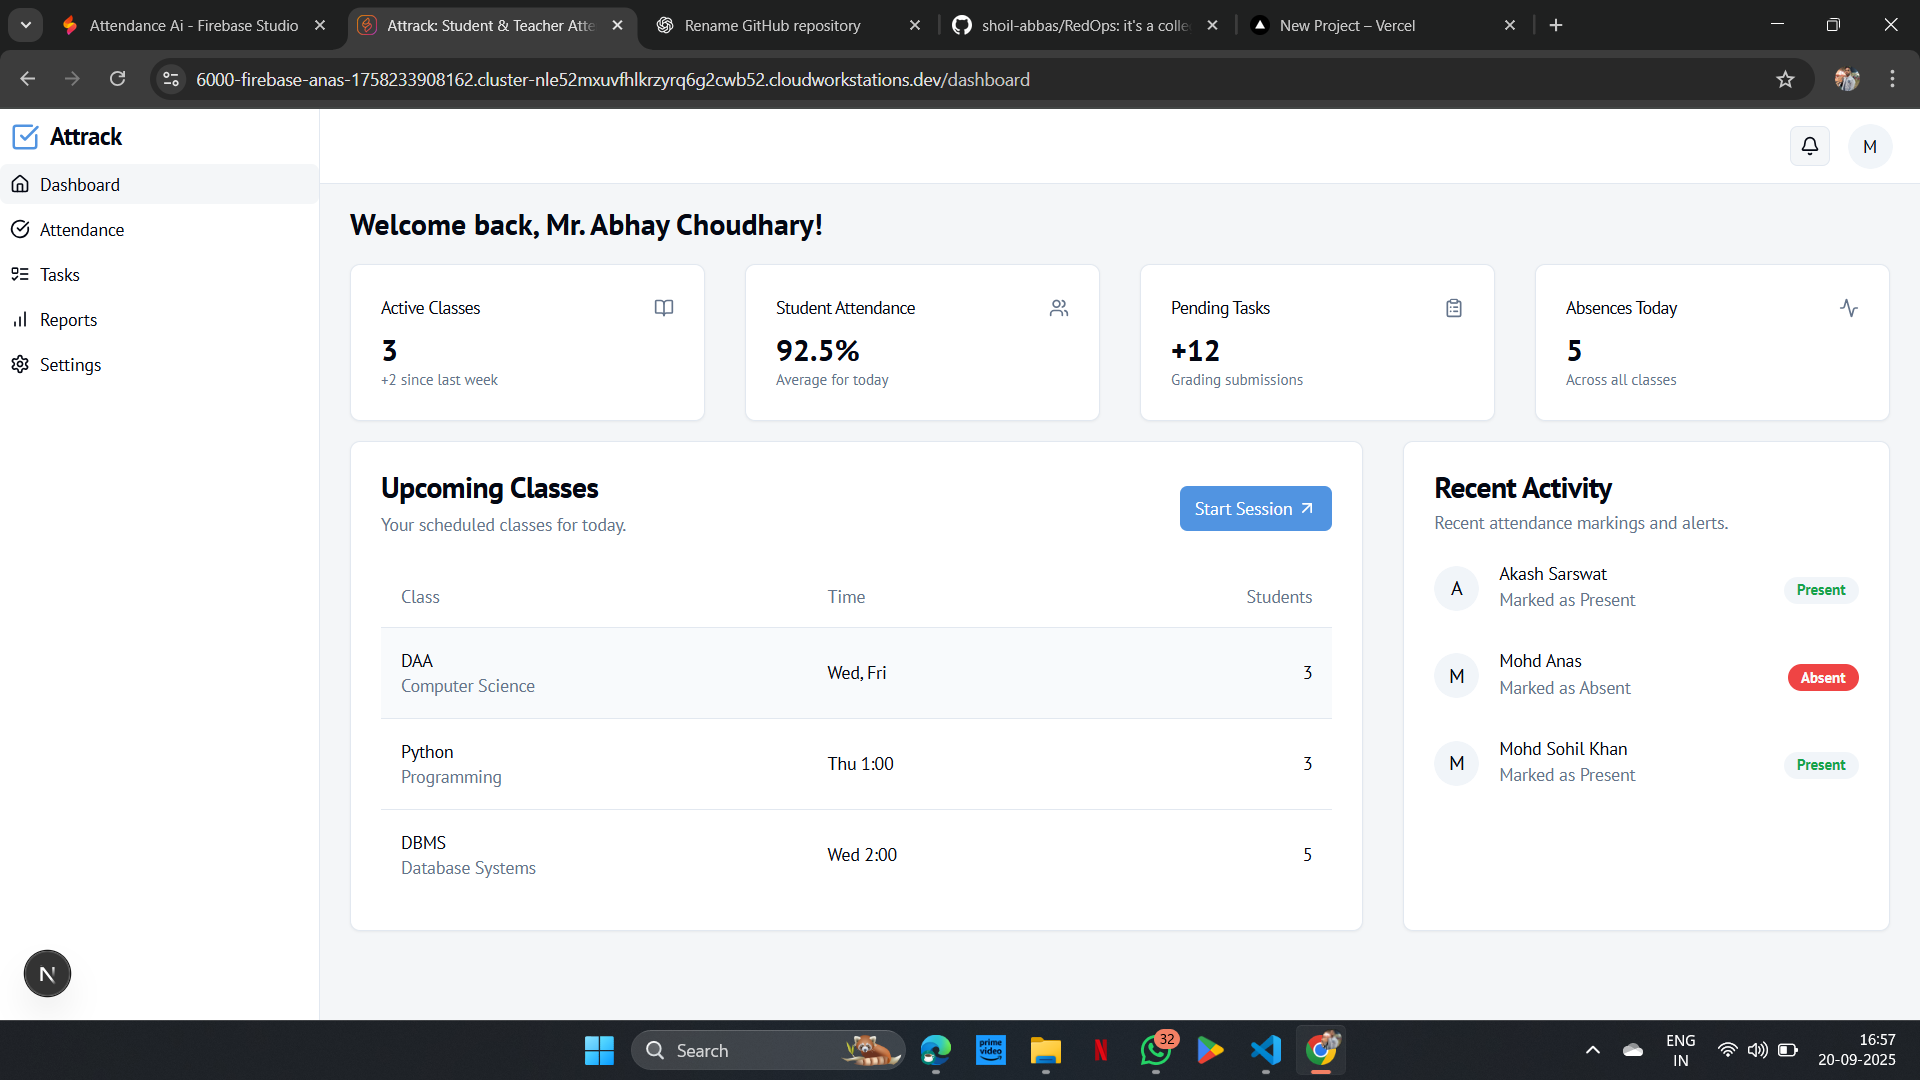
Task: Click the clipboard icon on Pending Tasks card
Action: [1454, 307]
